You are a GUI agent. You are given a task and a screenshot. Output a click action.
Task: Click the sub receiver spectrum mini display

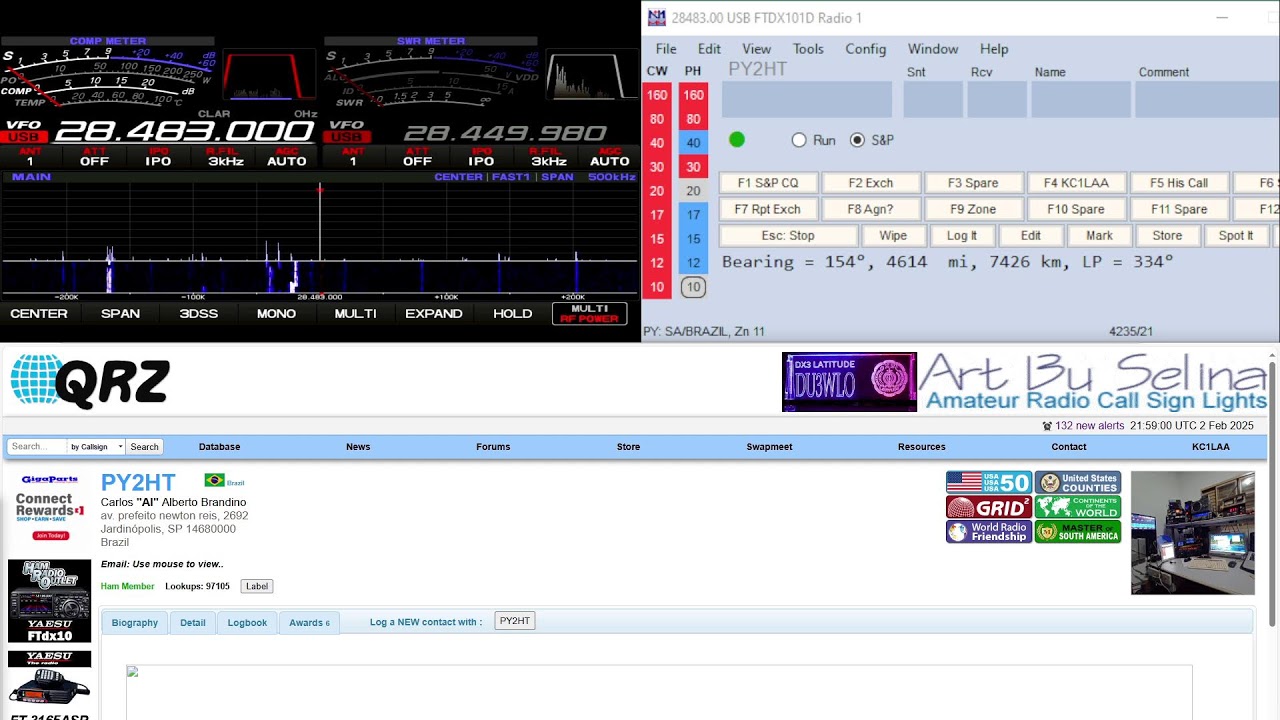pyautogui.click(x=589, y=76)
